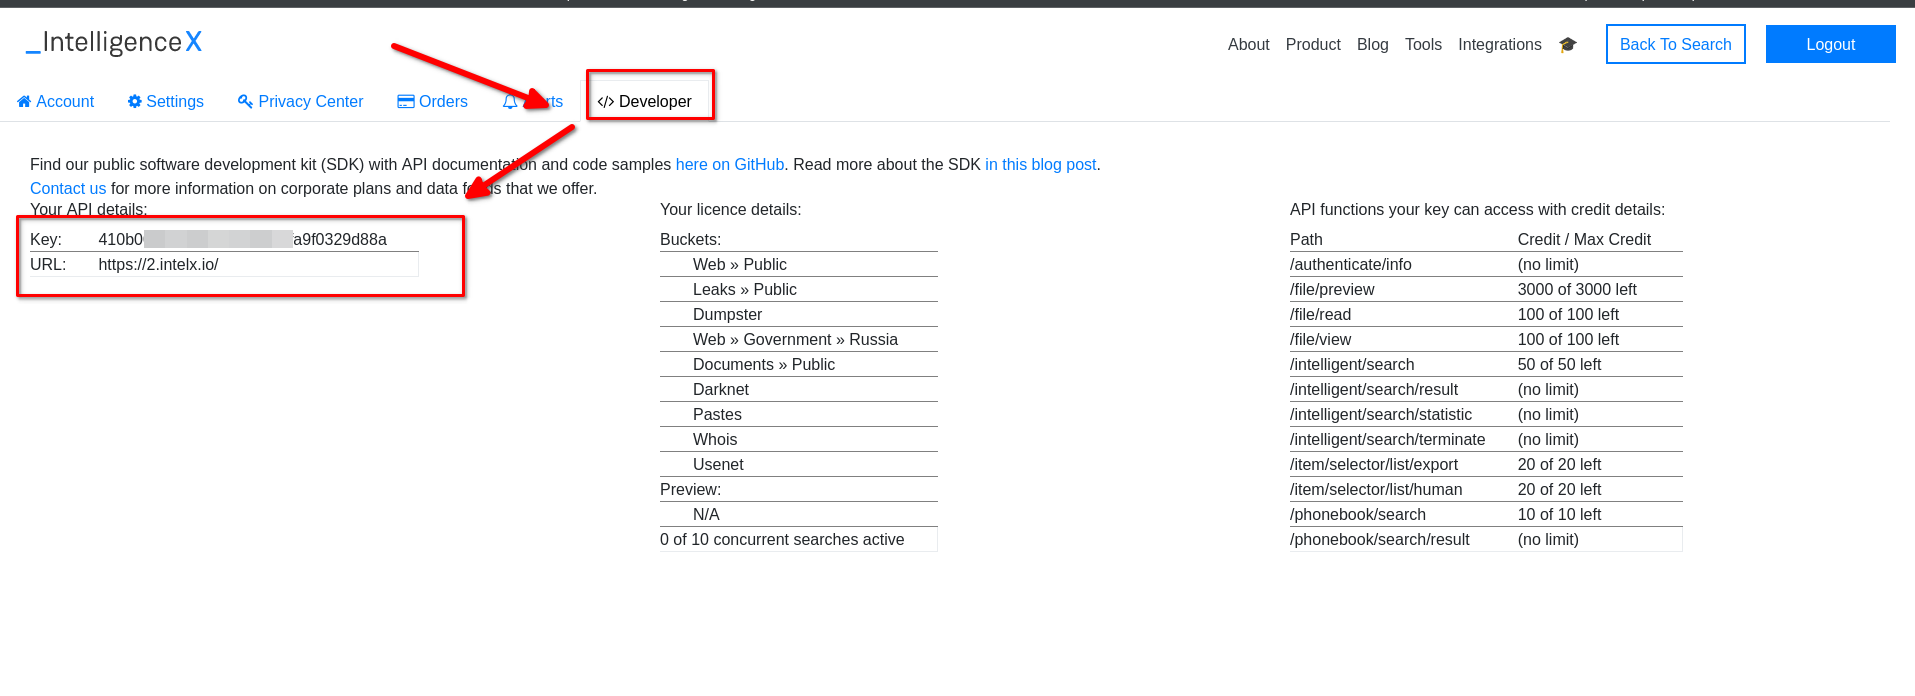Open the Product page from navigation
Image resolution: width=1915 pixels, height=696 pixels.
[1312, 45]
